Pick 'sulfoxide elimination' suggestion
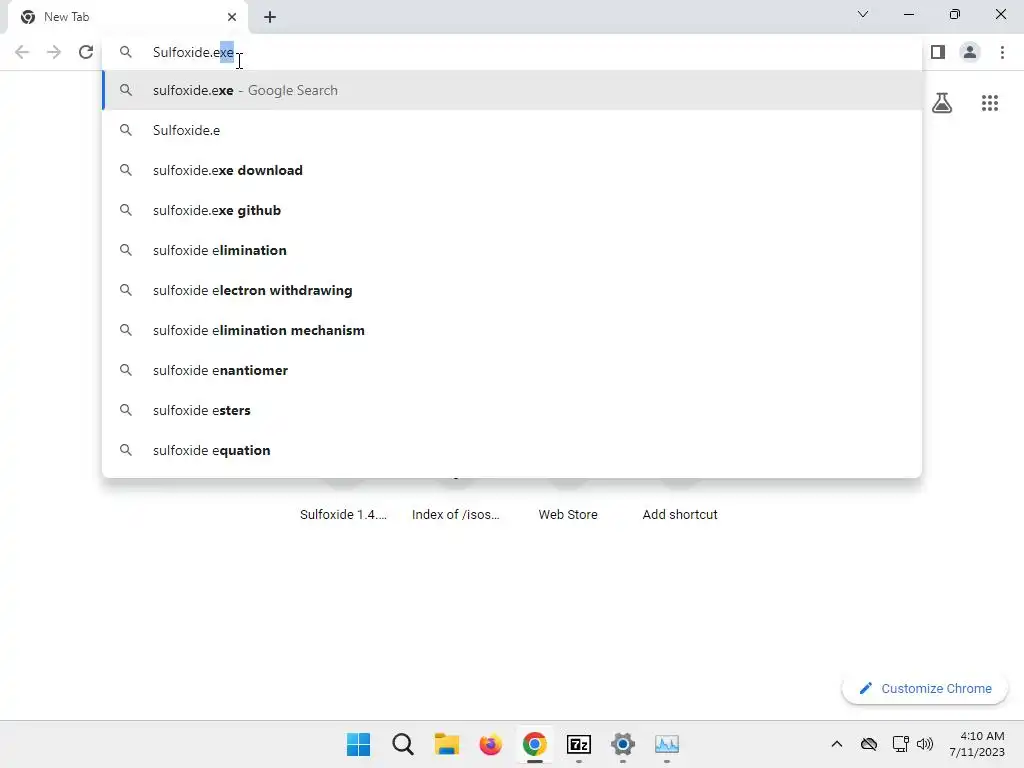The height and width of the screenshot is (768, 1024). [512, 250]
